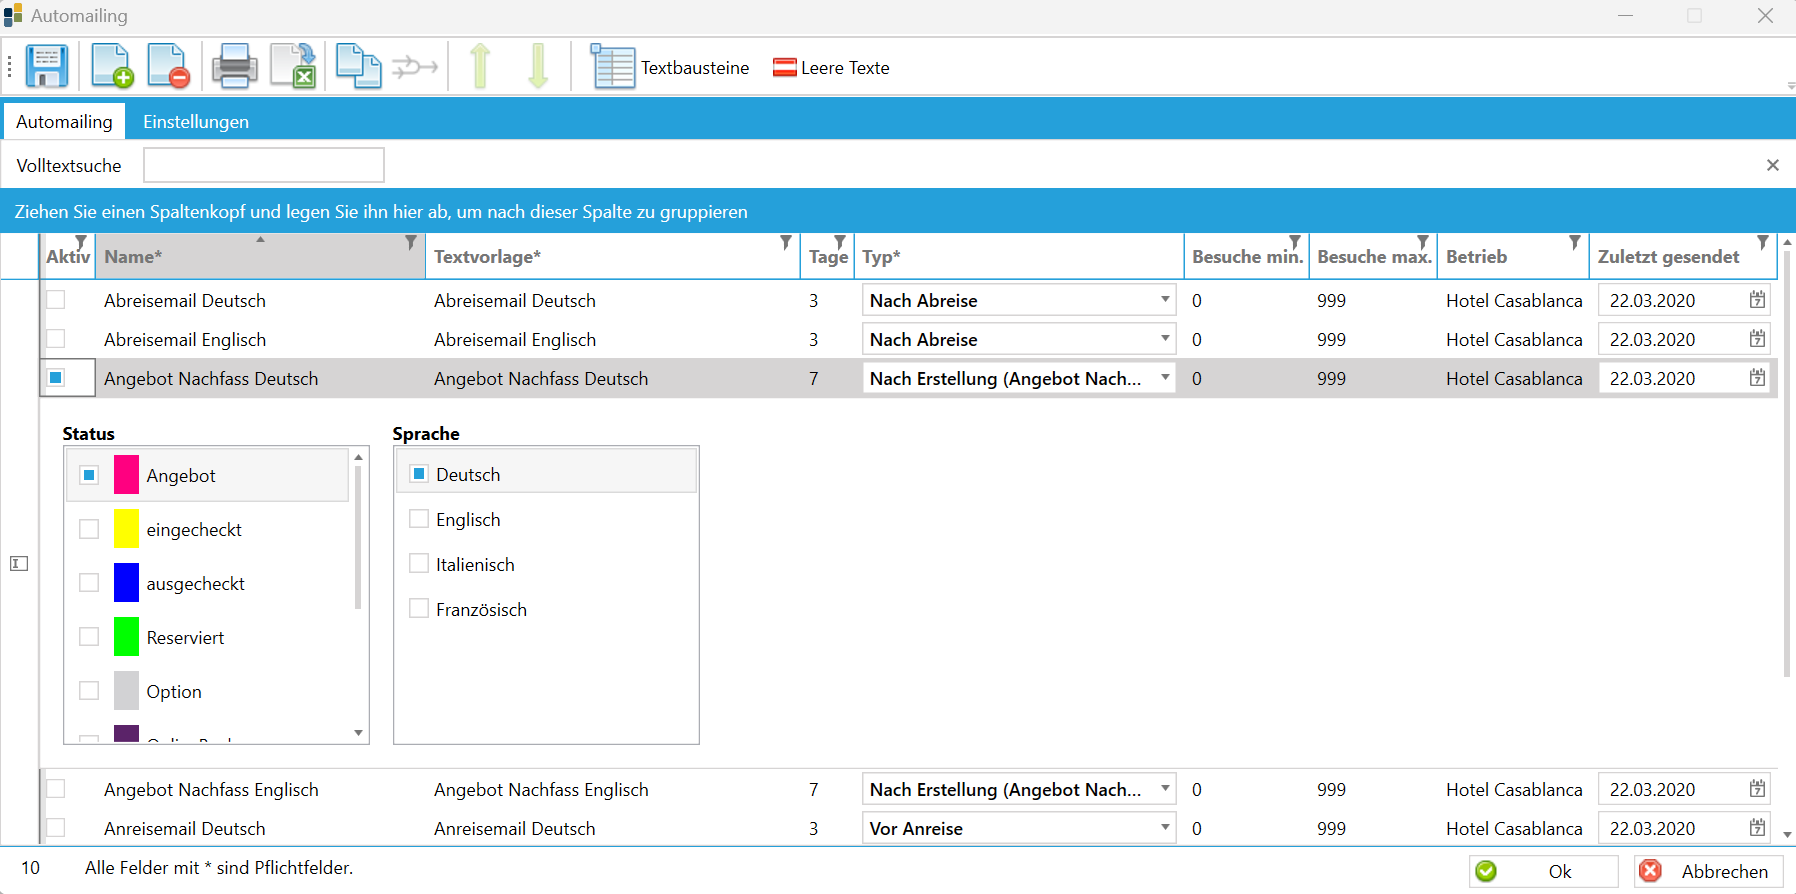Toggle Aktiv for Anreisemail Deutsch

coord(56,828)
